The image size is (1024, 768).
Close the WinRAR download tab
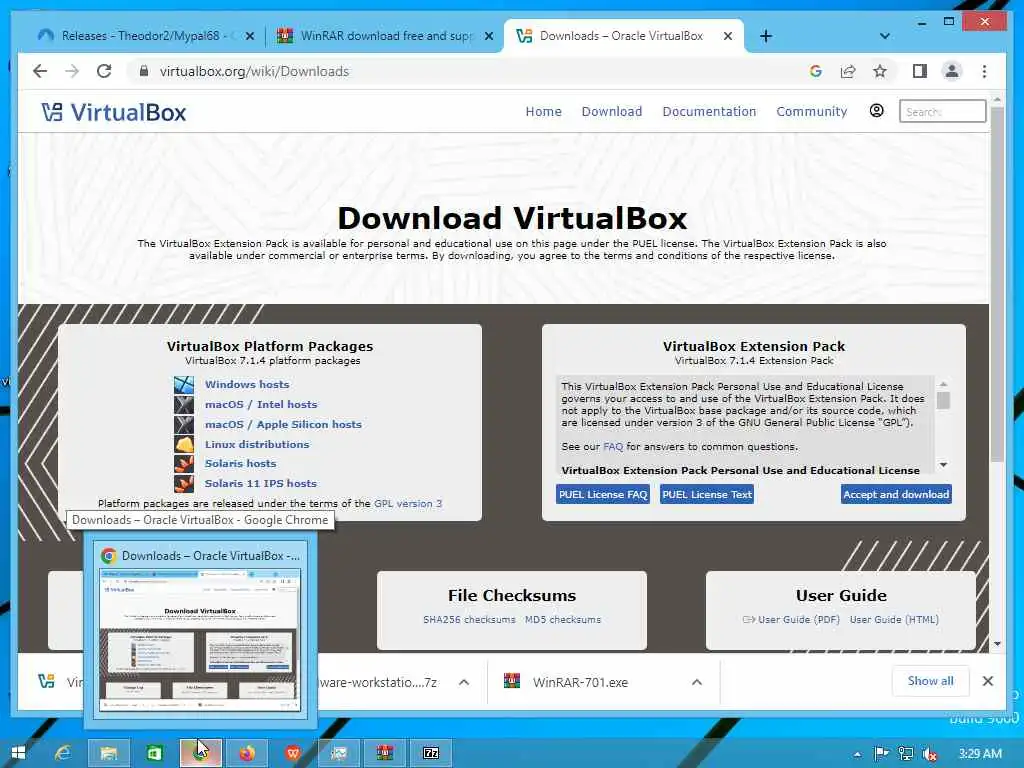(488, 36)
